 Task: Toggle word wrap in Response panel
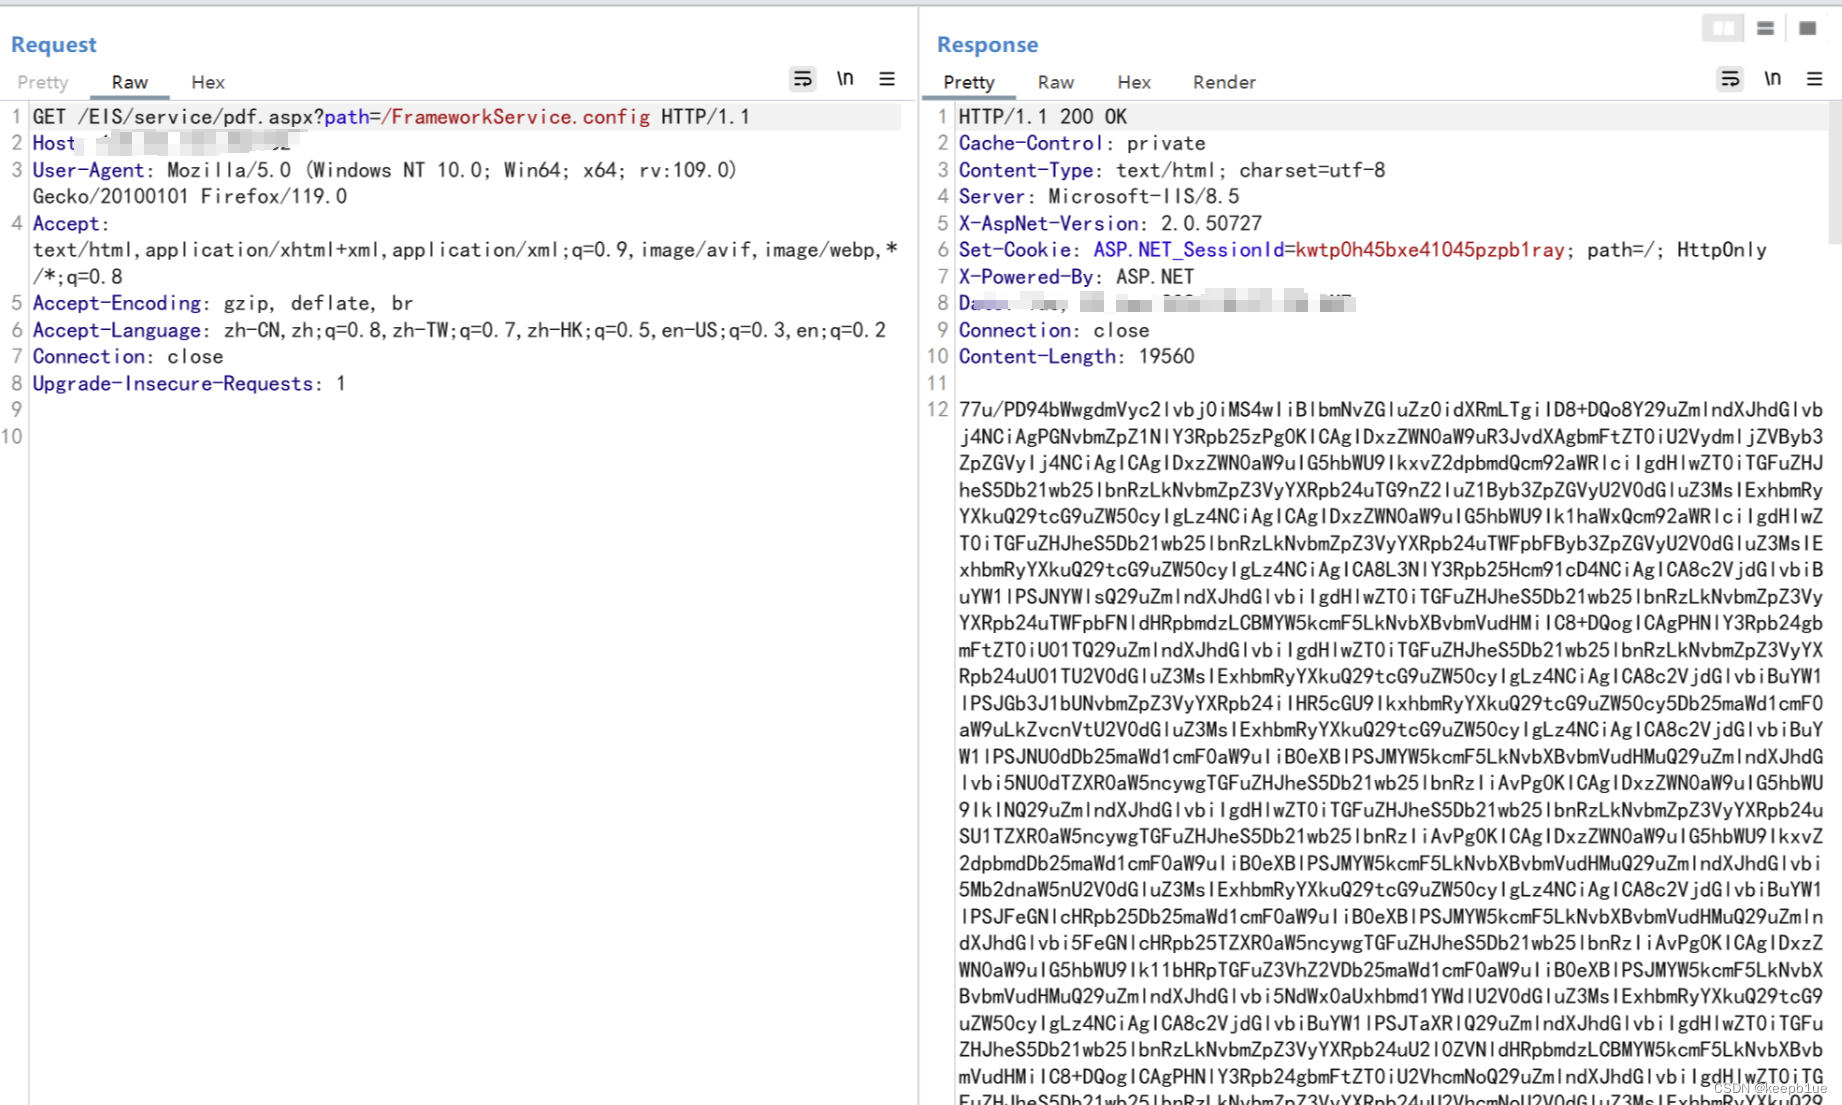pos(1730,79)
